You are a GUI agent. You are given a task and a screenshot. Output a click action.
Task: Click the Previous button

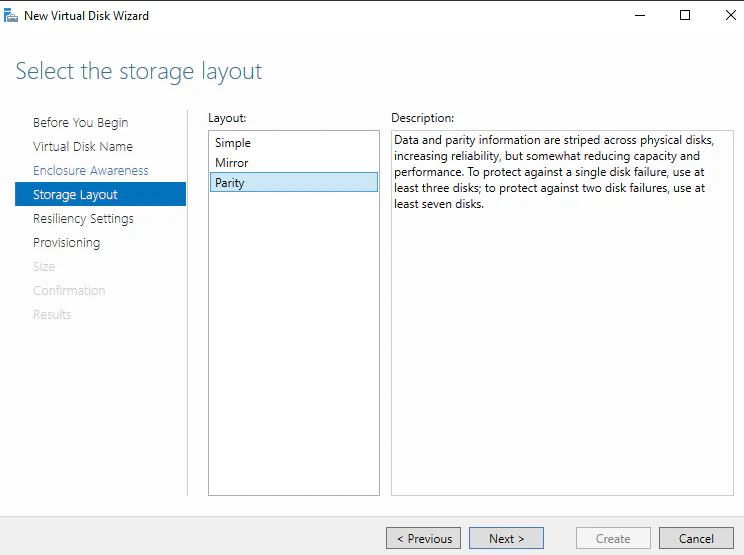pos(423,538)
